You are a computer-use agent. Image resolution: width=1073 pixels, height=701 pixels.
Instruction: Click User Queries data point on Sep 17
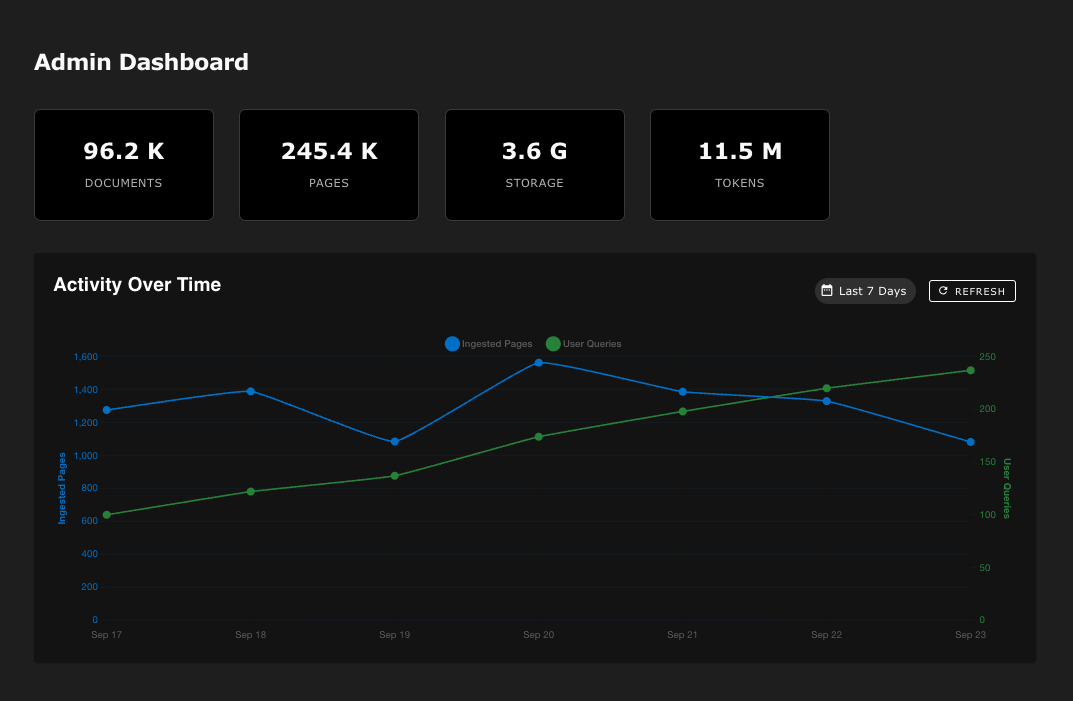[x=107, y=515]
